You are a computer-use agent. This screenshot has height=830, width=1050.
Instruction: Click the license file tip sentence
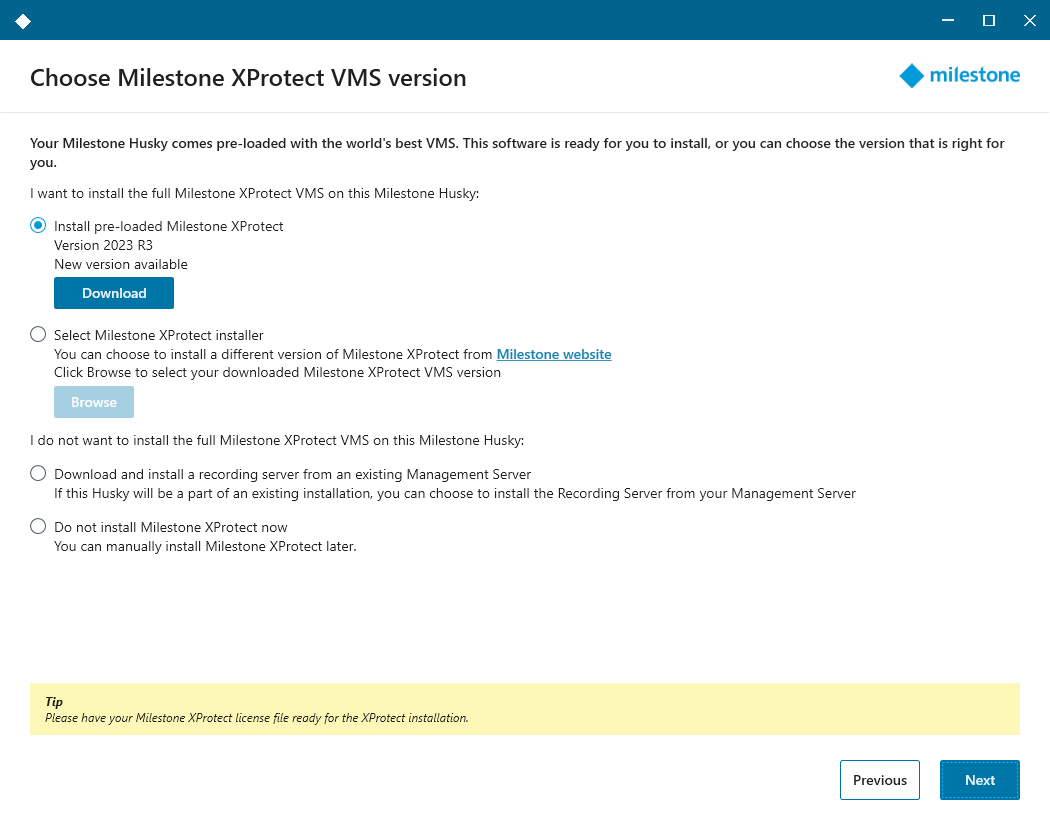[x=256, y=717]
